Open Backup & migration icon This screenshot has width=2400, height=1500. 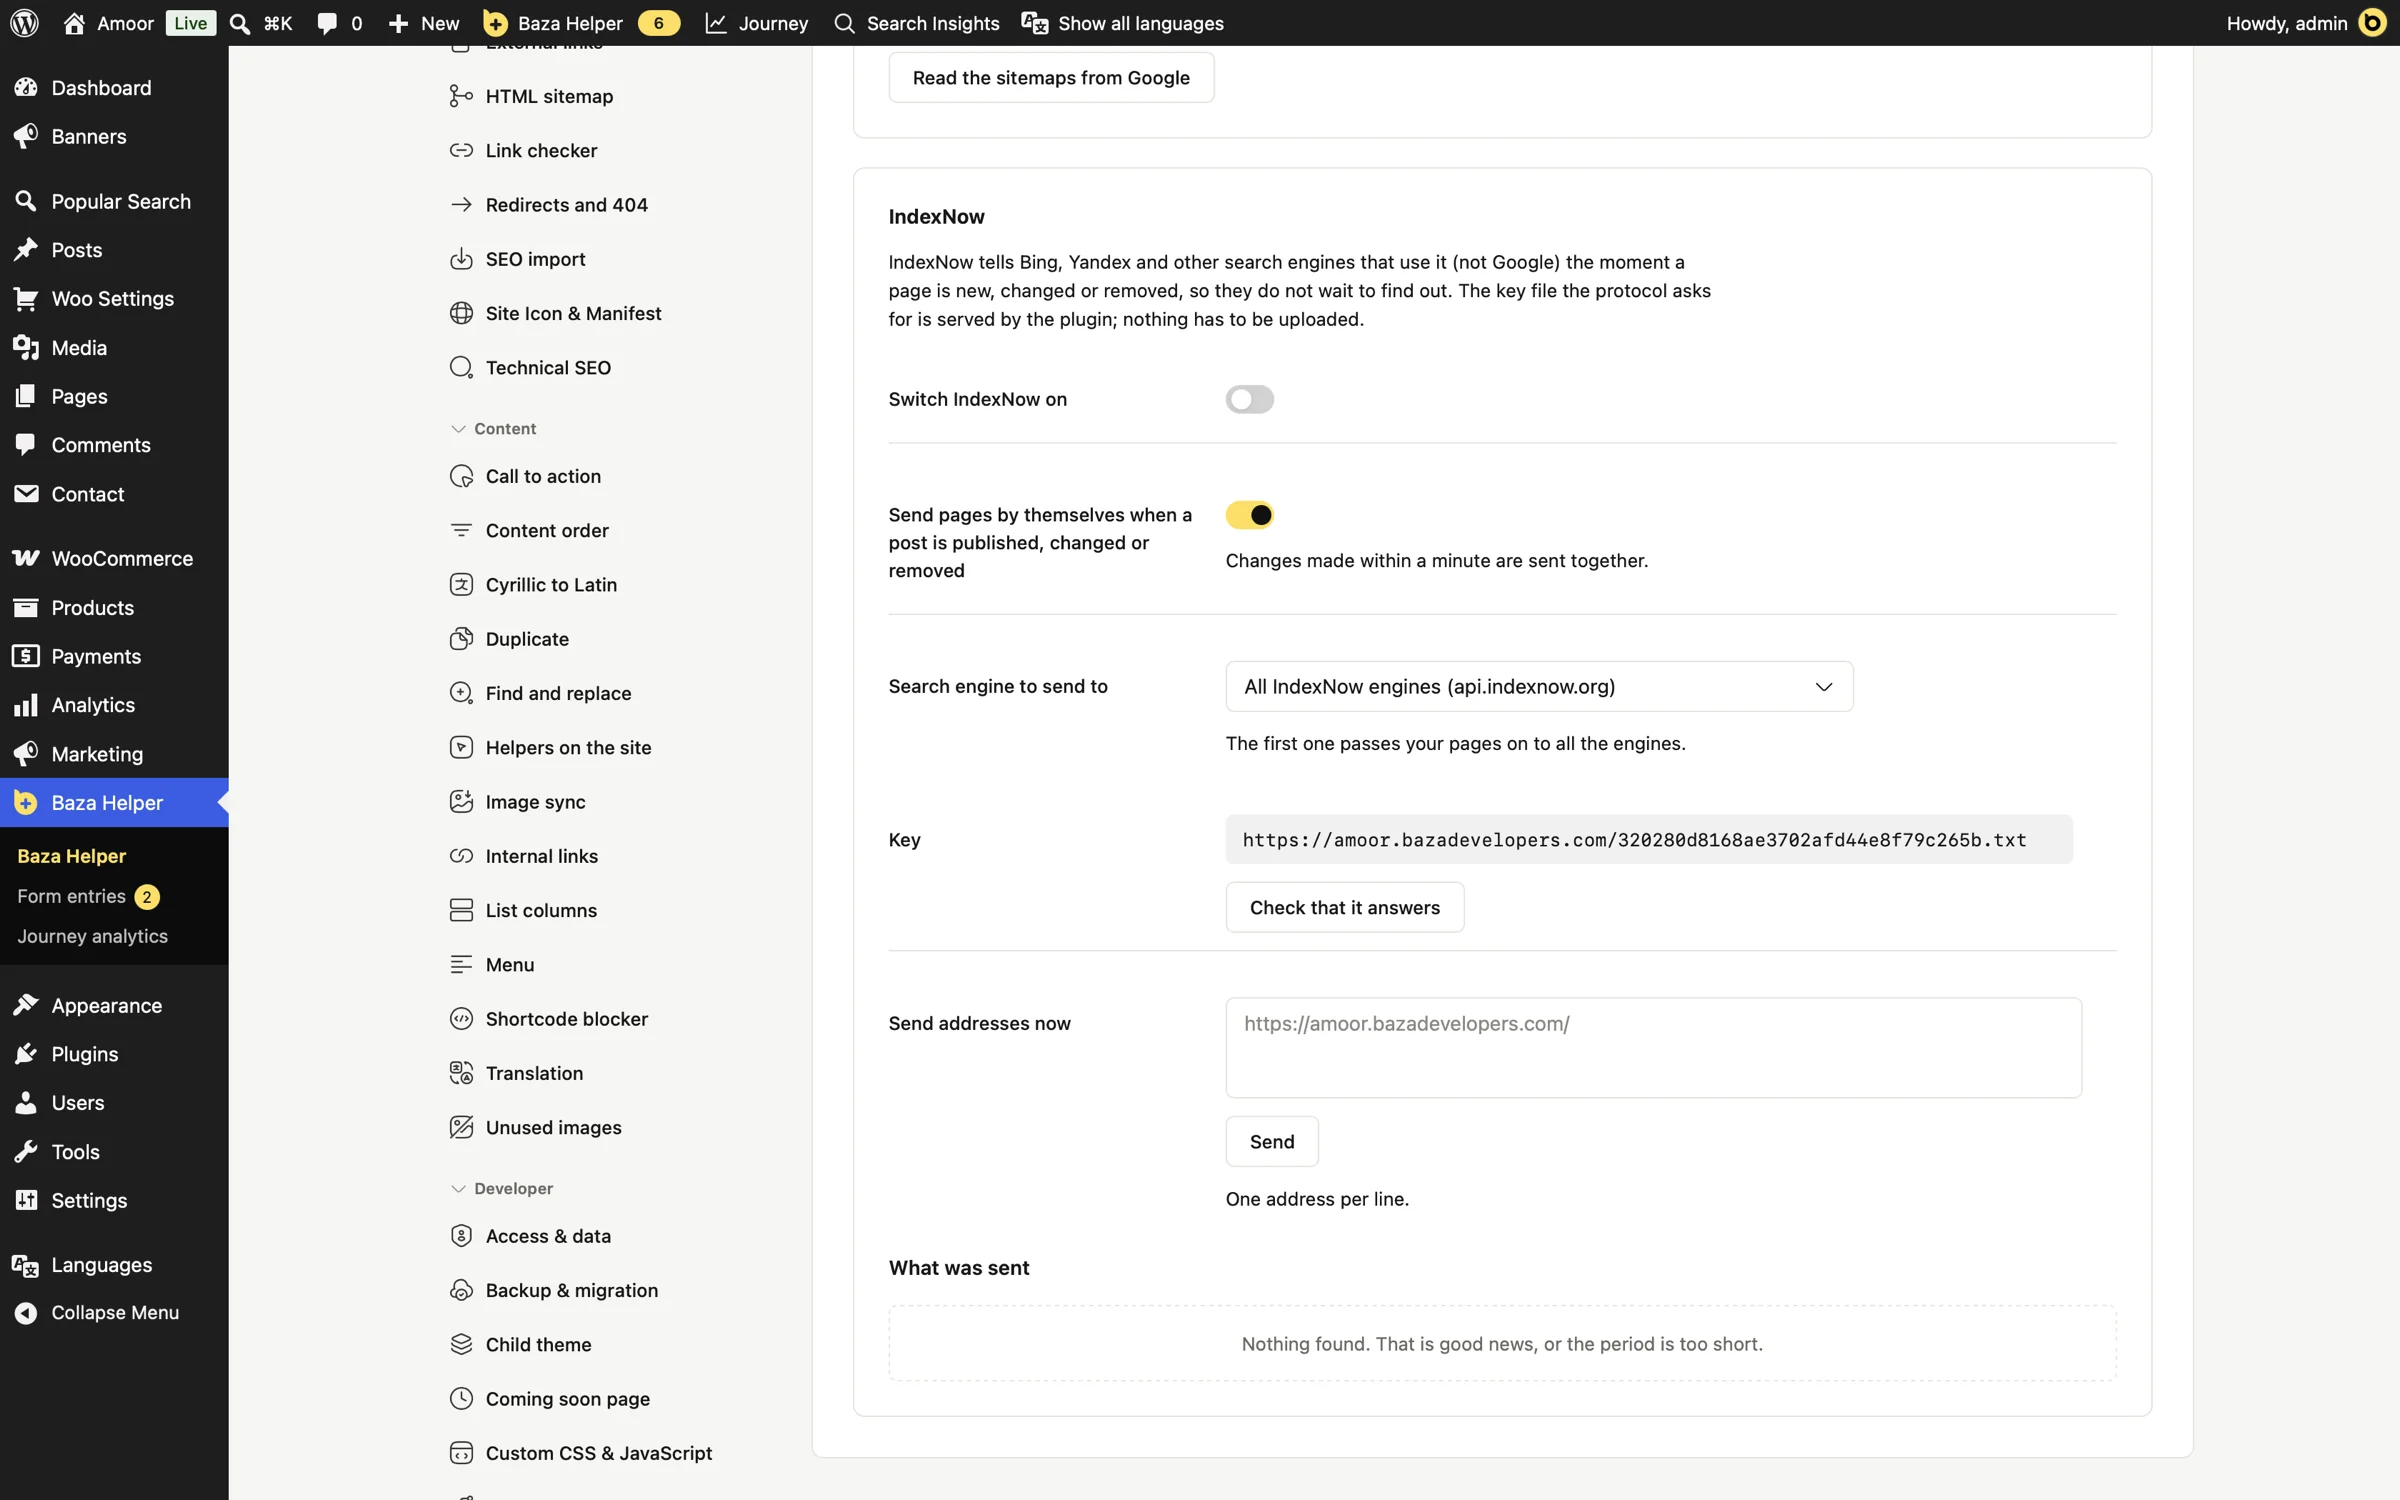(x=461, y=1290)
